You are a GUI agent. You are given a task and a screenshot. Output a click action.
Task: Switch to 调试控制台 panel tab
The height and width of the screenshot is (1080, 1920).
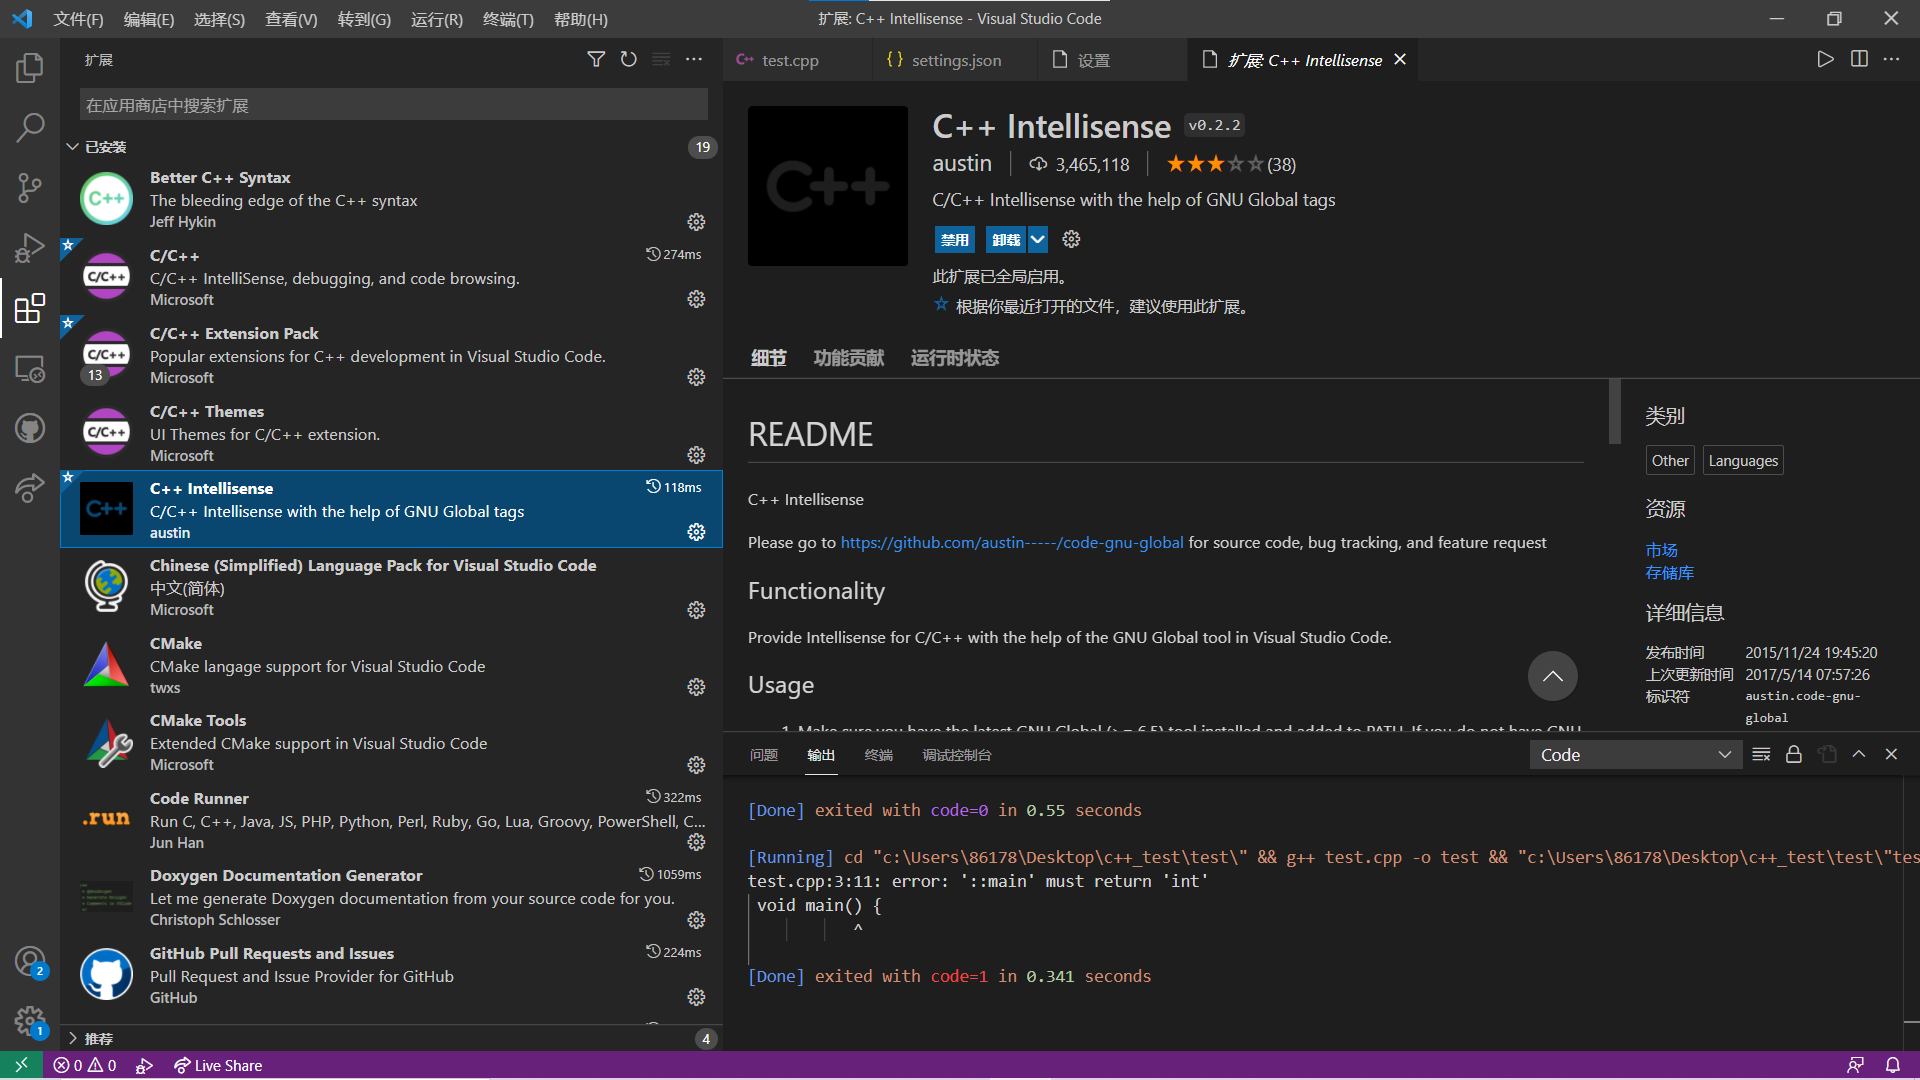[956, 755]
